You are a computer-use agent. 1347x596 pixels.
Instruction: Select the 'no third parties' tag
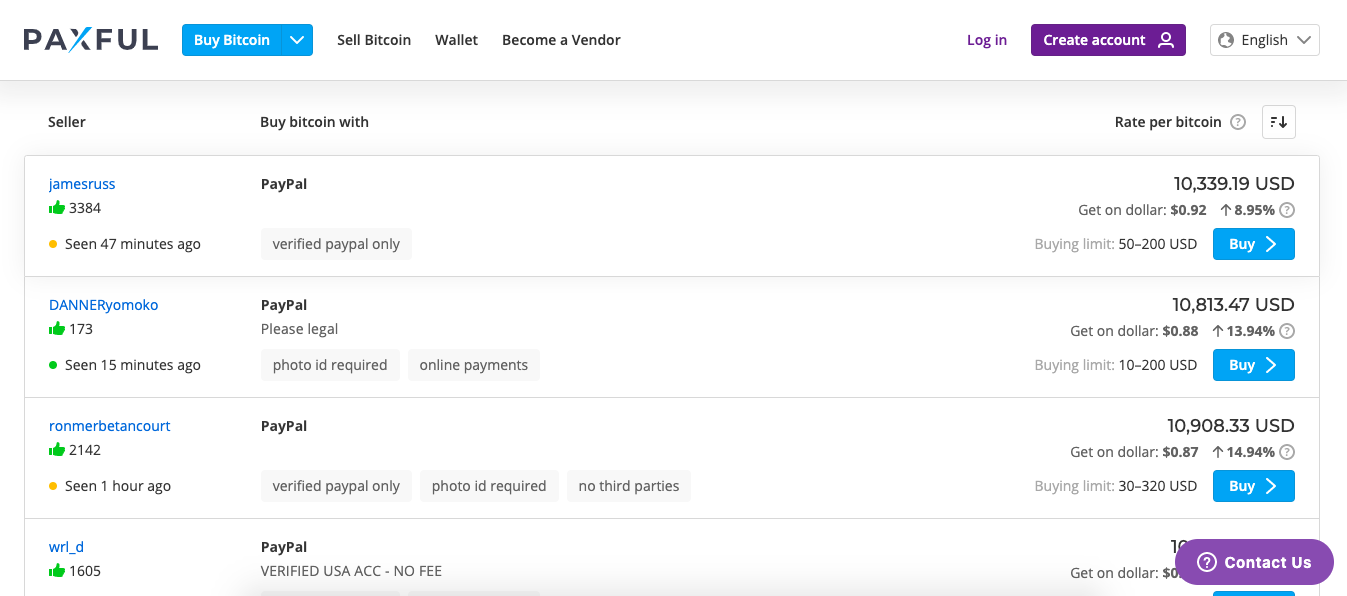pos(629,486)
